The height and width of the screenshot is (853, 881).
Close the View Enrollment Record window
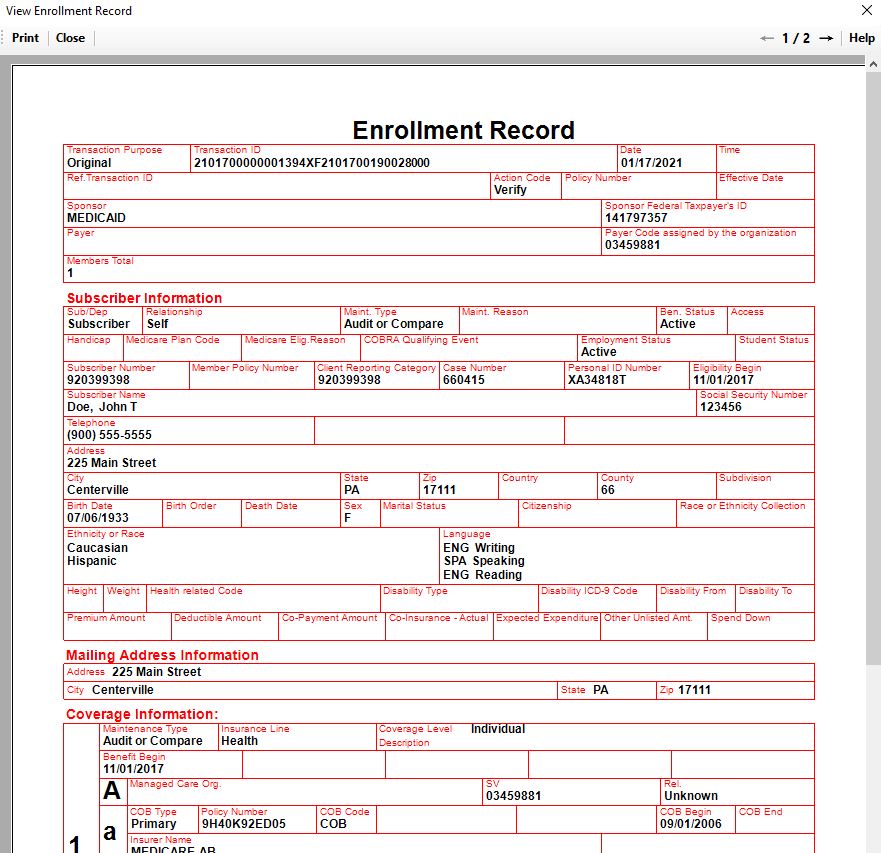[x=867, y=10]
